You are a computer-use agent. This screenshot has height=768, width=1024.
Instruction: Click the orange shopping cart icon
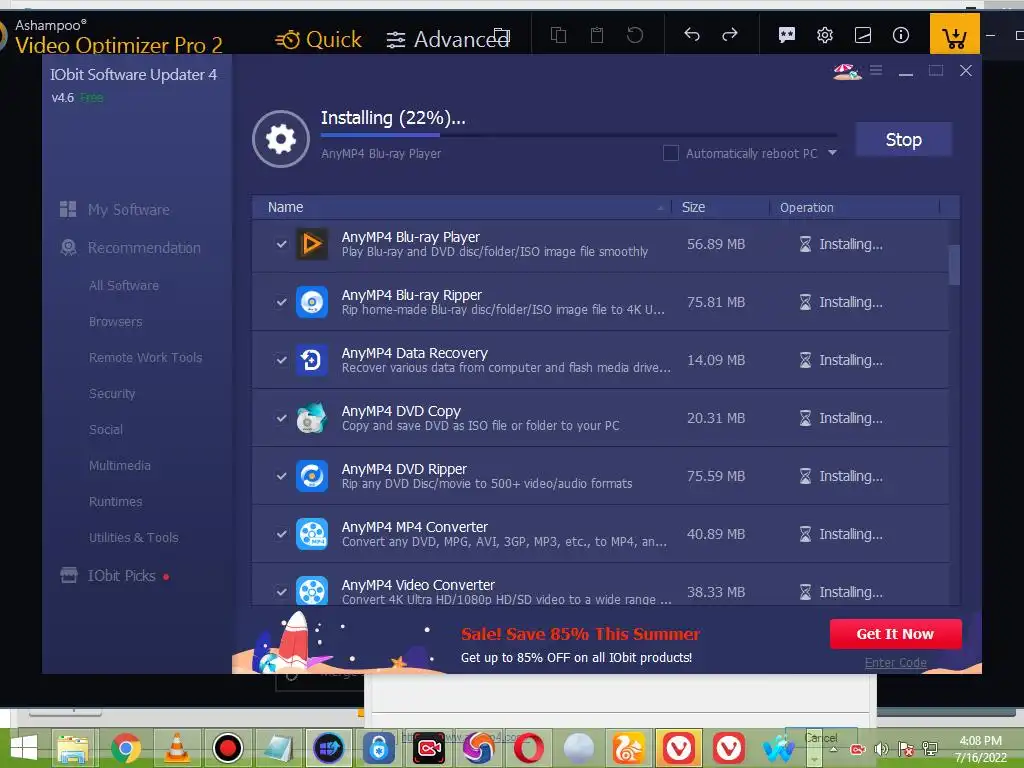(954, 35)
